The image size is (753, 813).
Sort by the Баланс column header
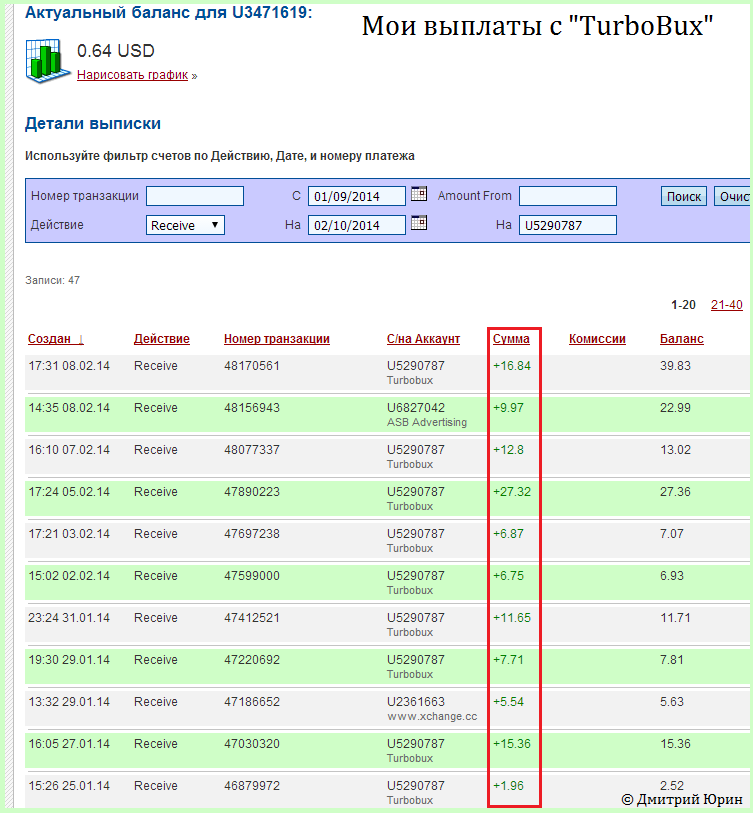[681, 339]
